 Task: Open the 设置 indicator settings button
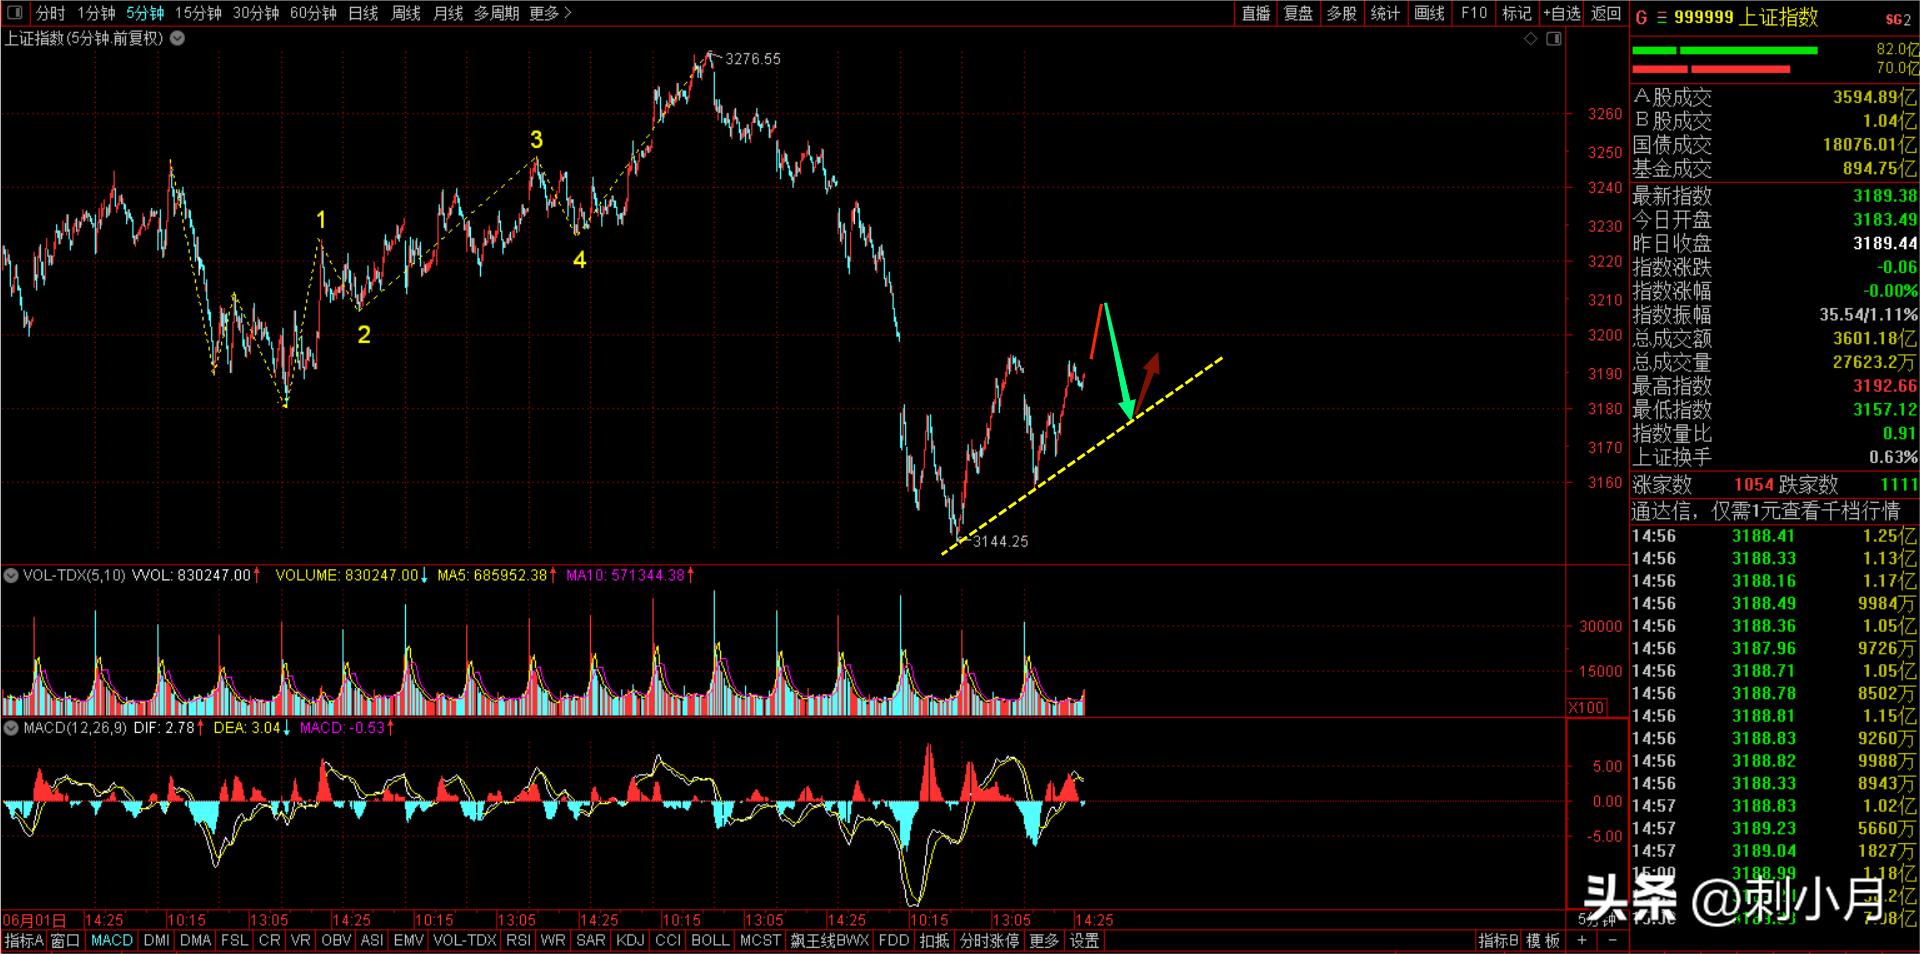tap(1084, 940)
